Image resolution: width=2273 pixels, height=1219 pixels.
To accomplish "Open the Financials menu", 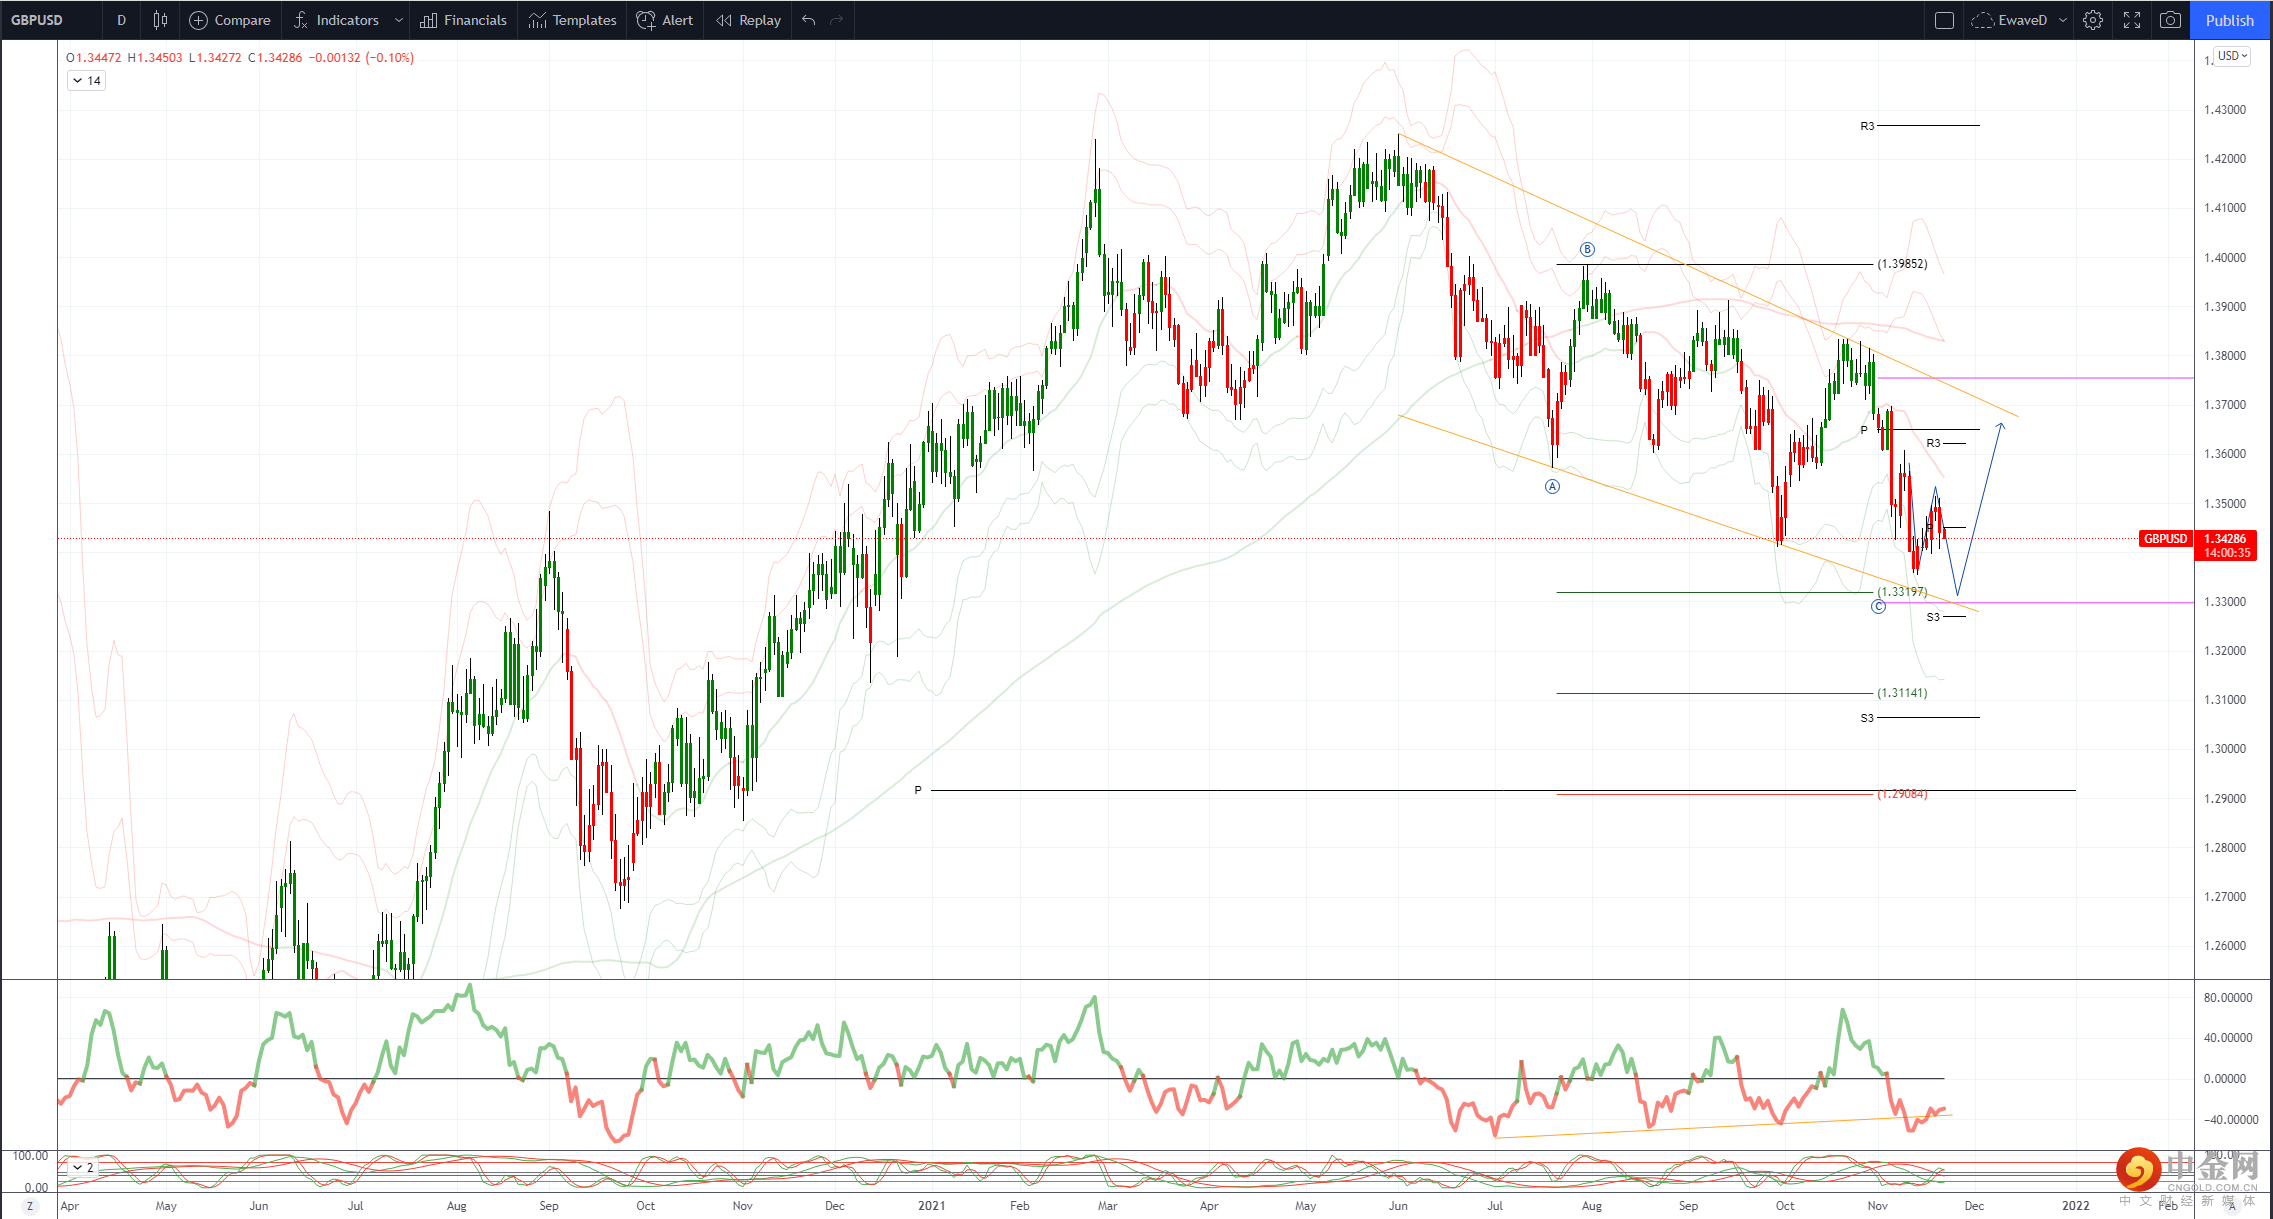I will pyautogui.click(x=464, y=20).
